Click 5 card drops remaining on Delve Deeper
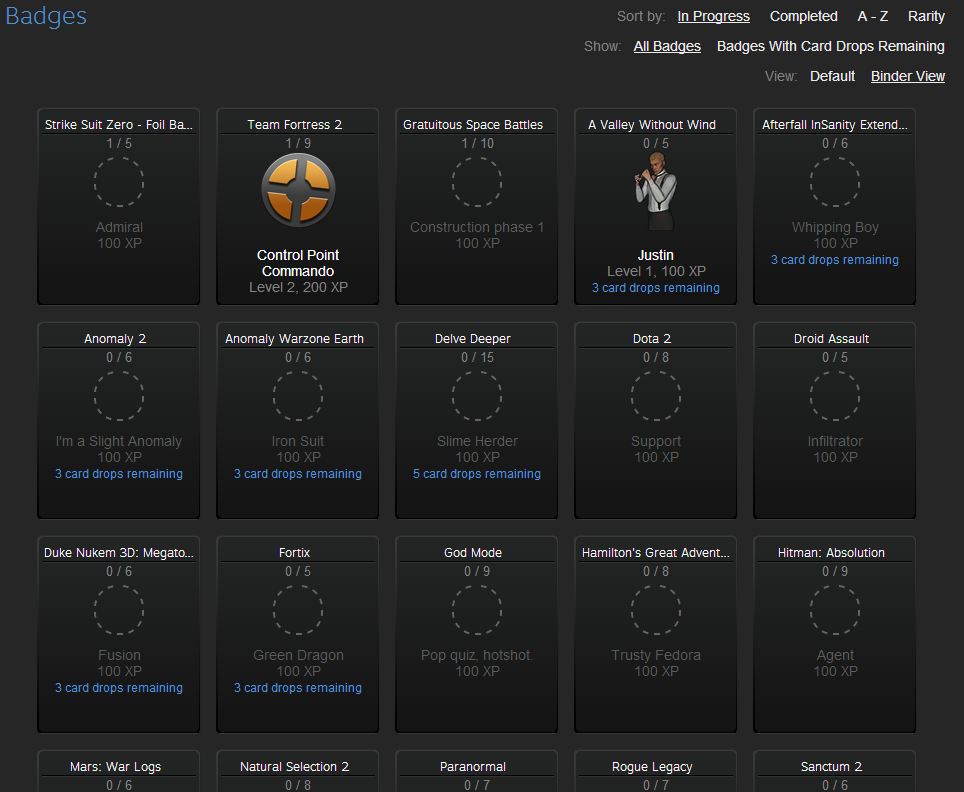The width and height of the screenshot is (964, 792). tap(476, 474)
